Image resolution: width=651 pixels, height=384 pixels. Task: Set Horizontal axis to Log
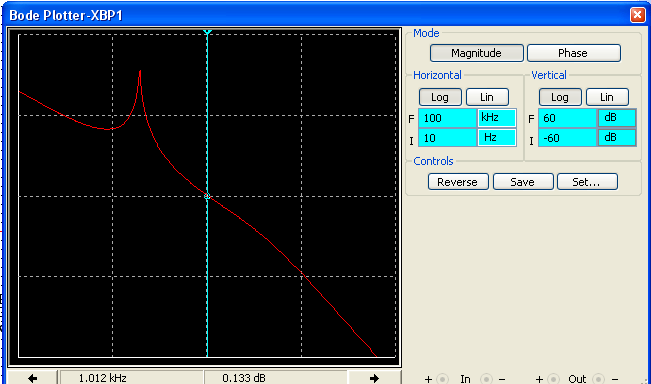(x=440, y=97)
